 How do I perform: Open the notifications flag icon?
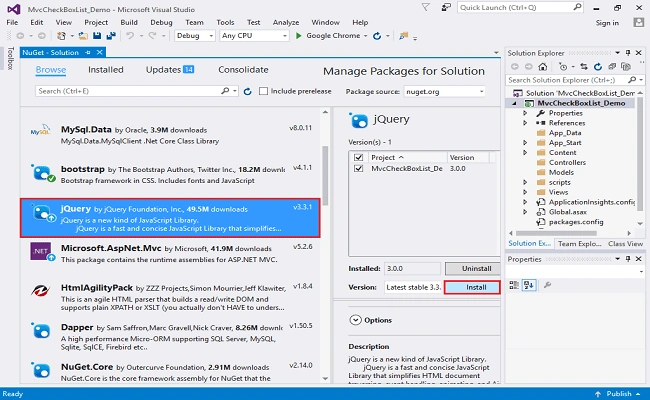tap(425, 7)
